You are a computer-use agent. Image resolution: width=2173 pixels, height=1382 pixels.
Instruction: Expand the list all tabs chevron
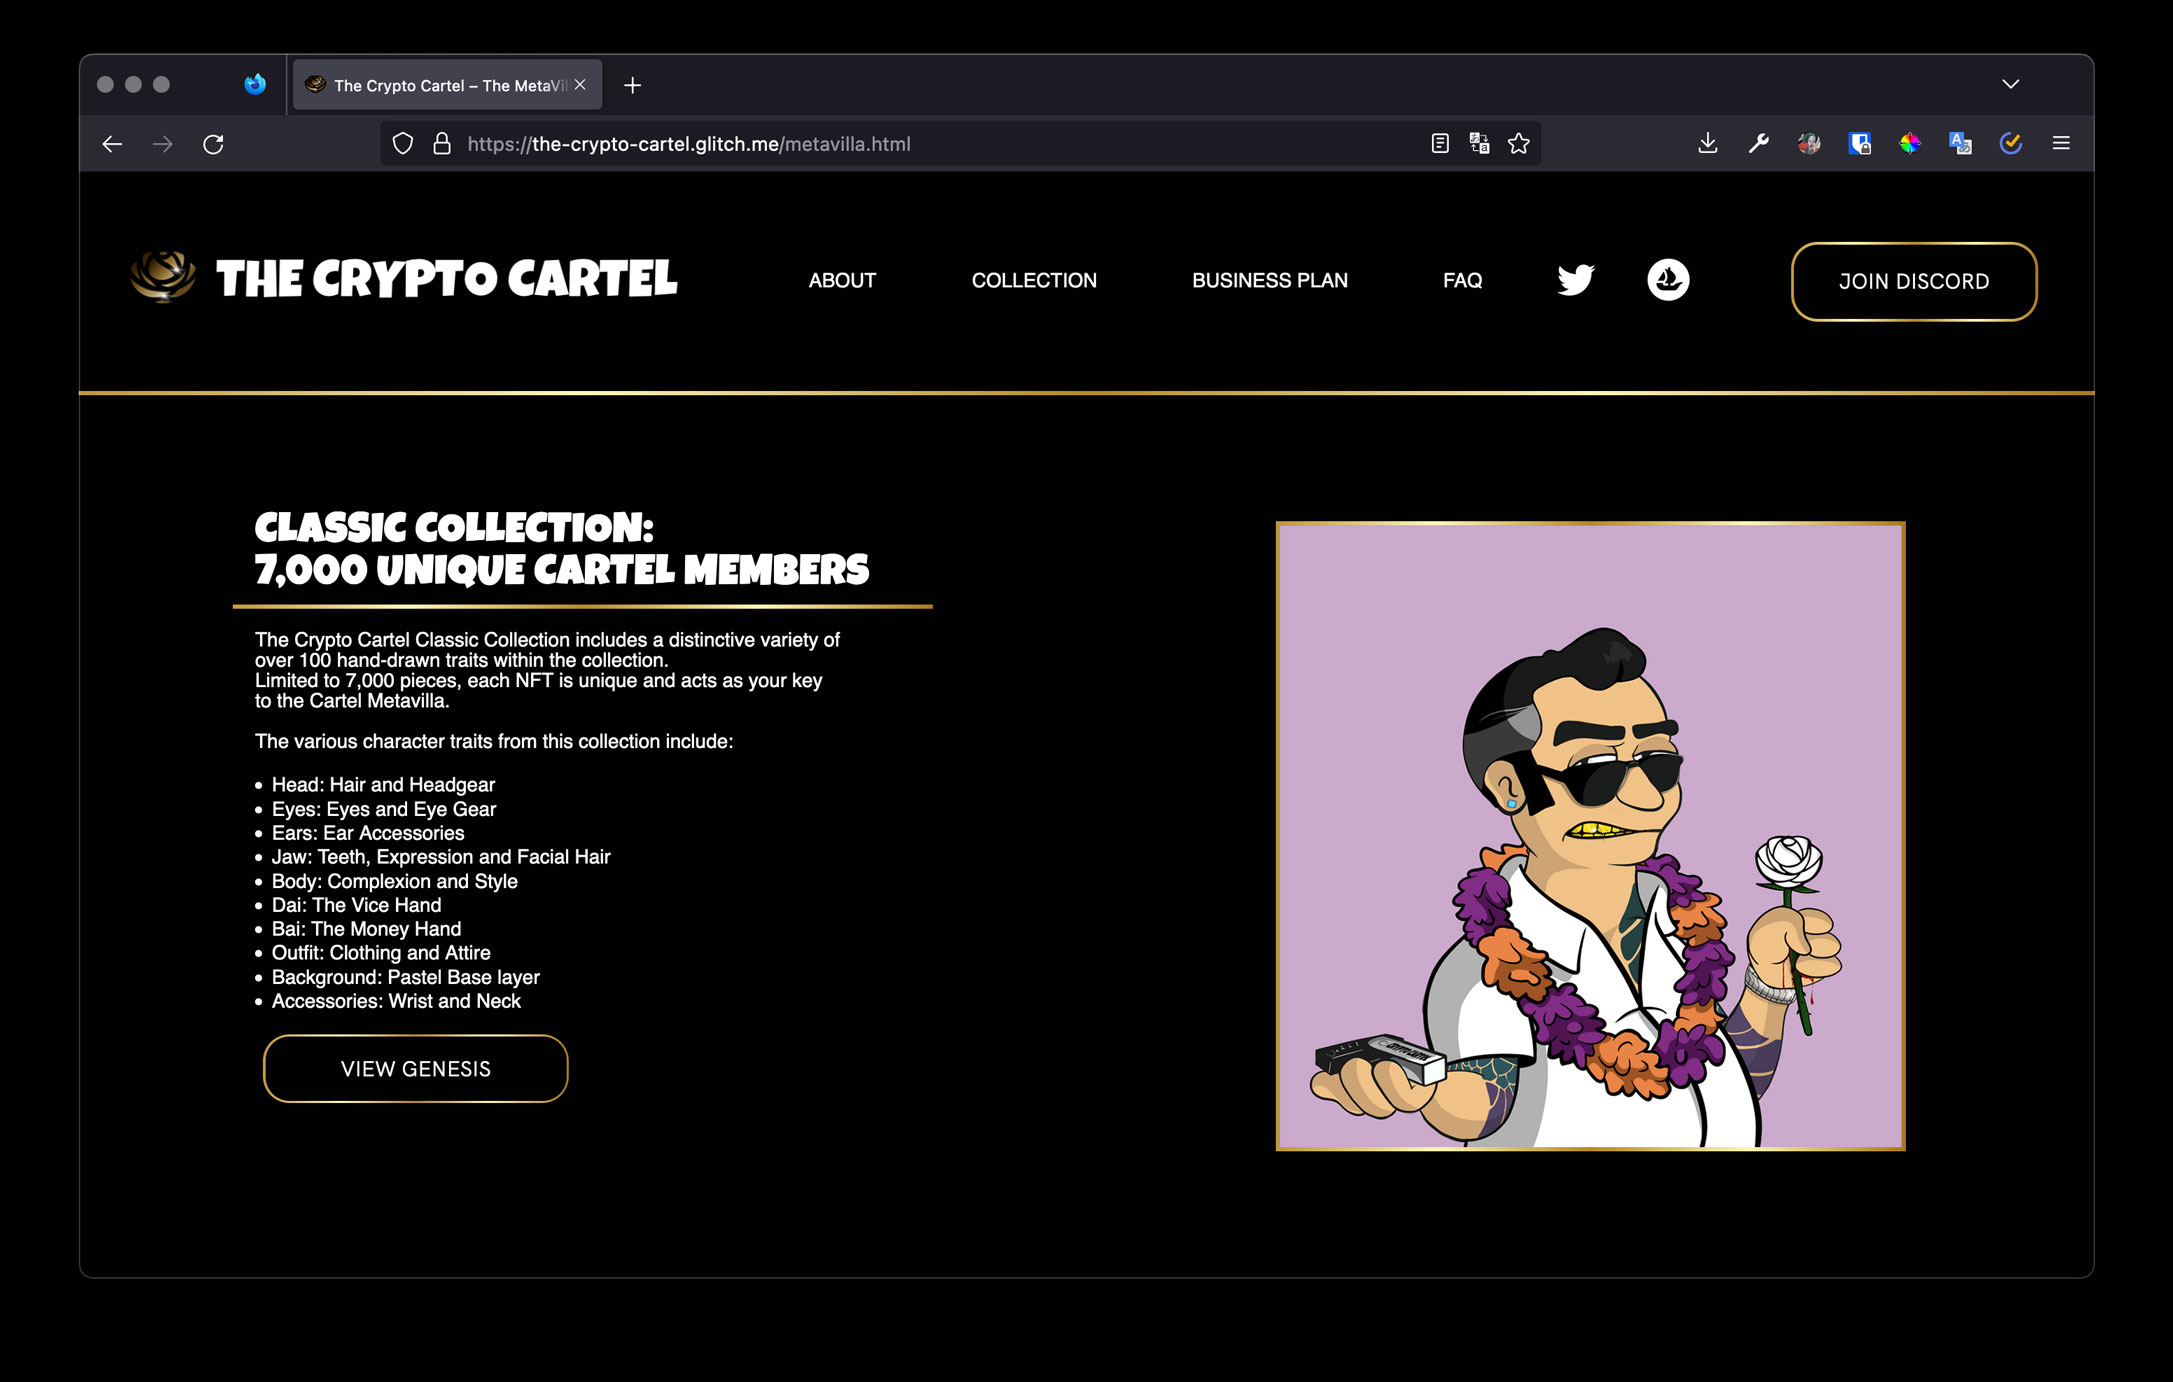2010,85
